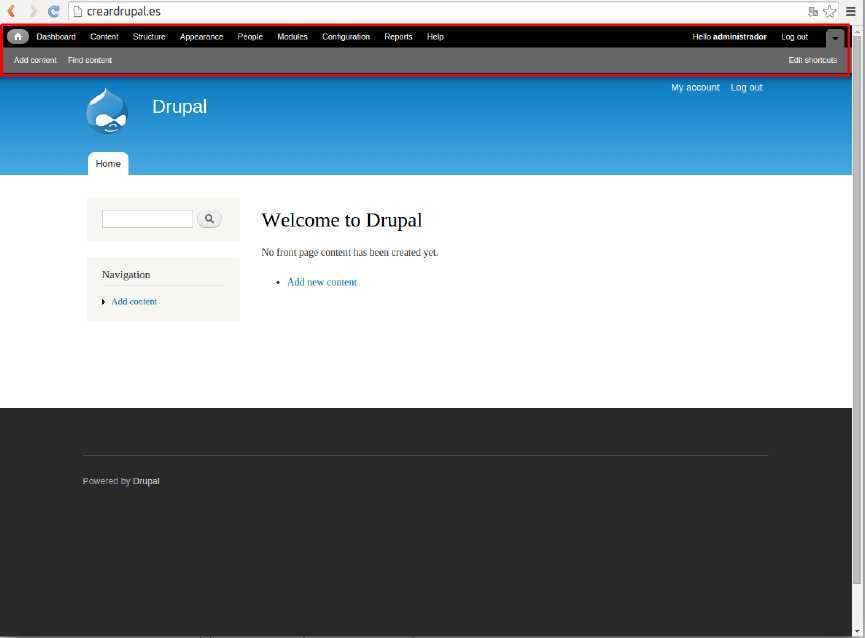Click Add content shortcut
The width and height of the screenshot is (865, 638).
(35, 60)
